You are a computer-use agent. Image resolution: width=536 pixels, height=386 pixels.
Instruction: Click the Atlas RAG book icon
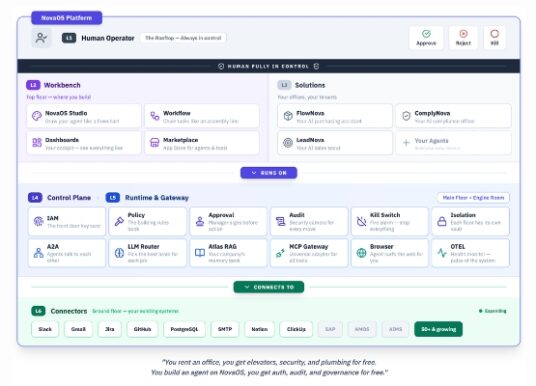(200, 253)
